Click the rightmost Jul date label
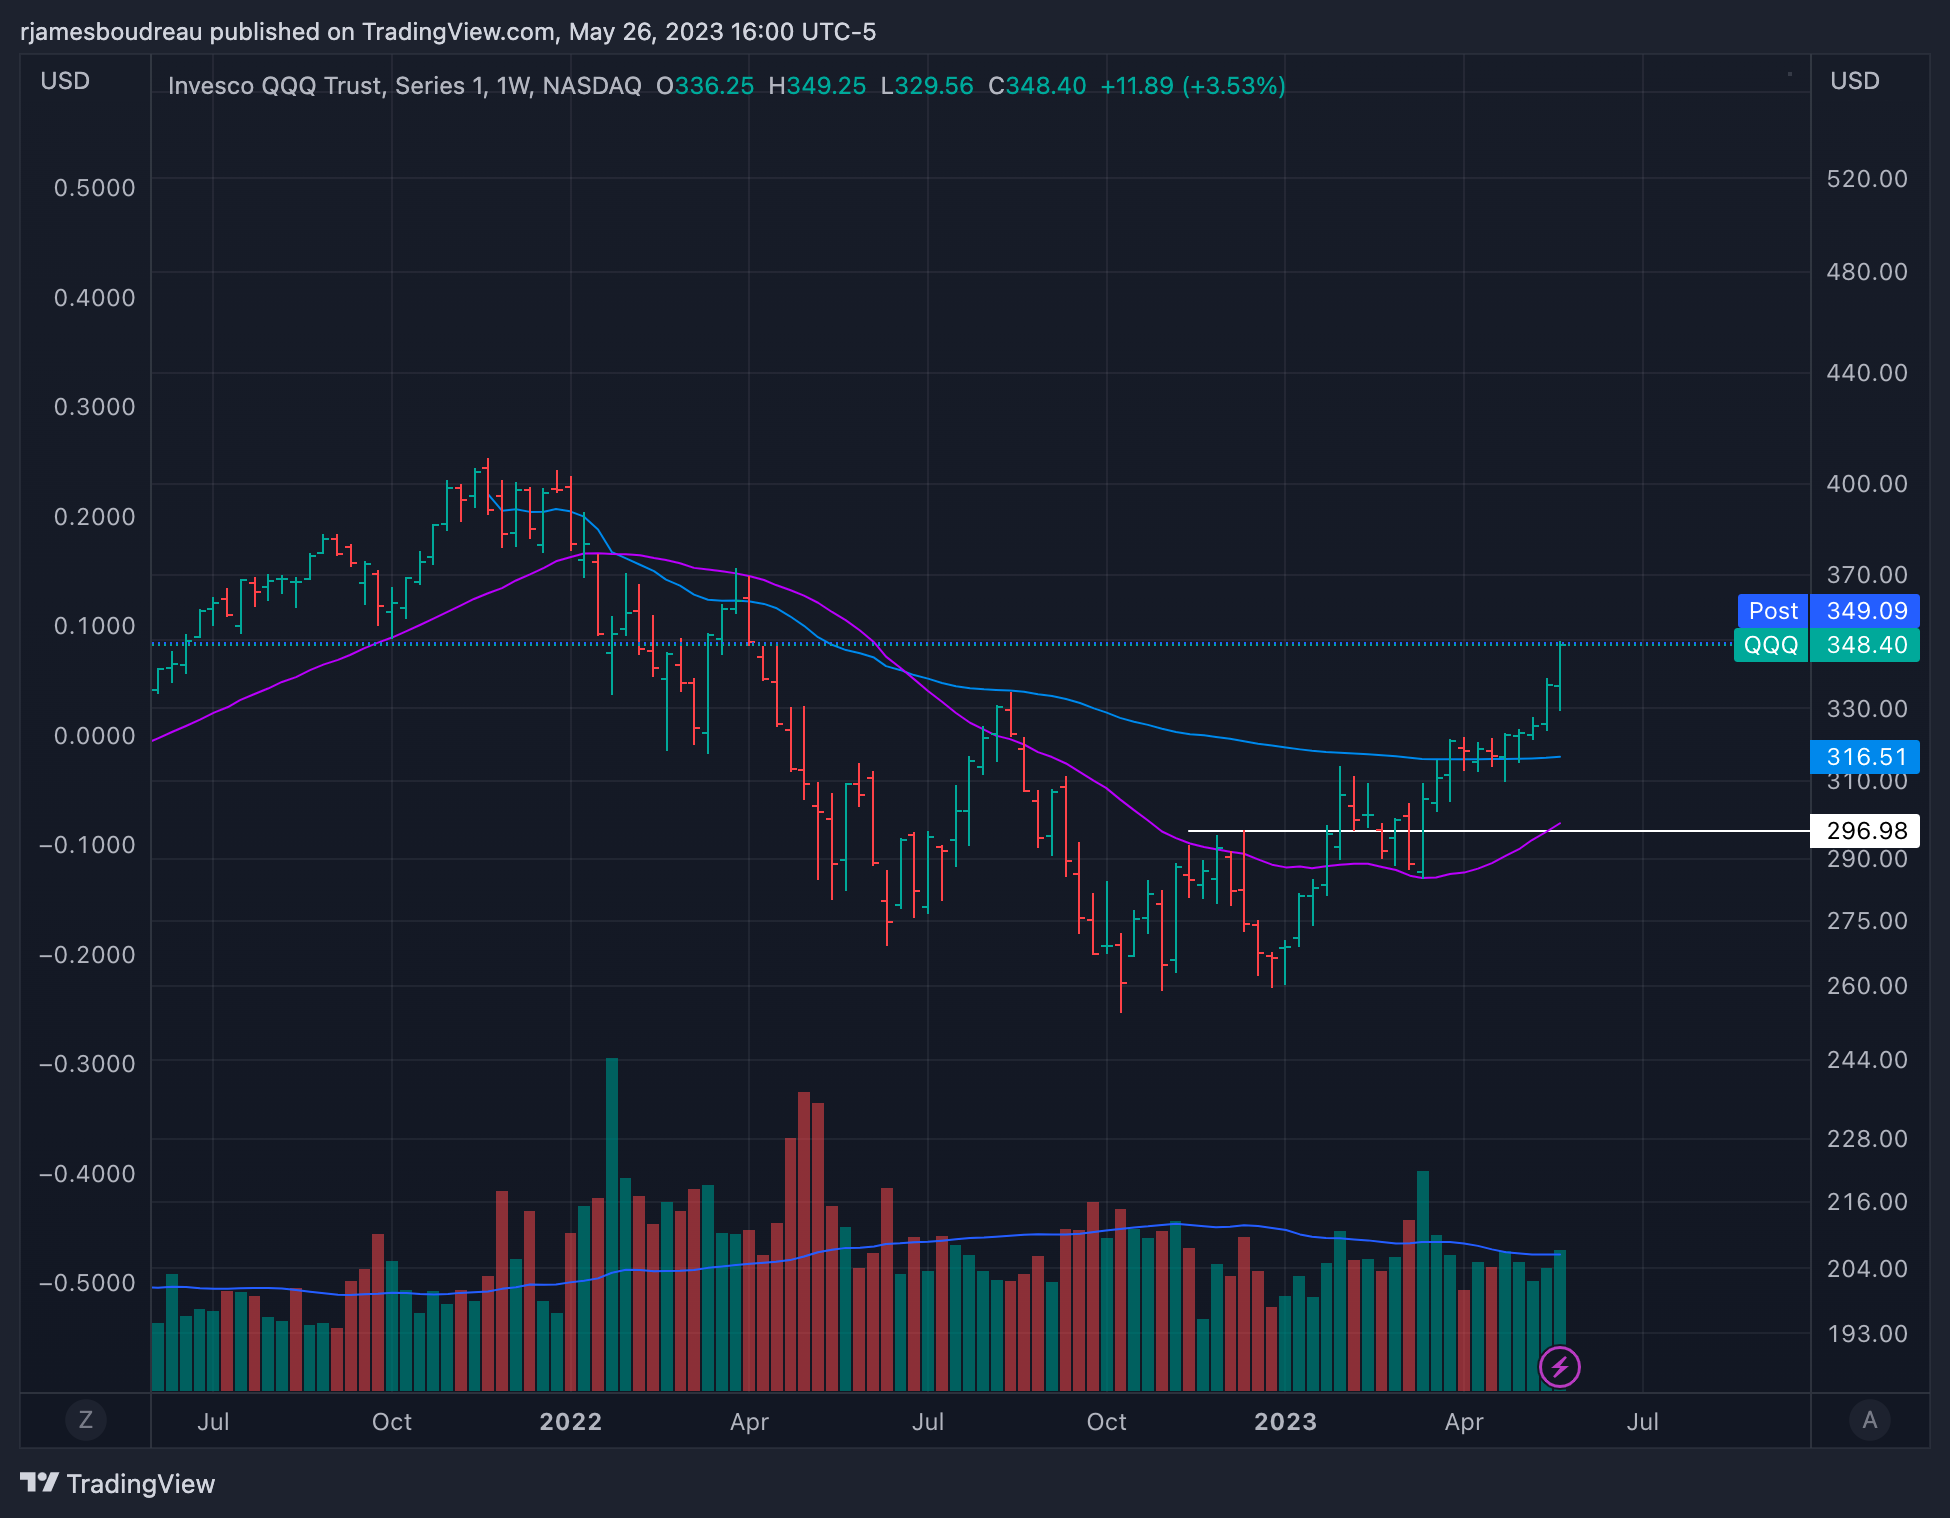The width and height of the screenshot is (1950, 1518). (1642, 1421)
